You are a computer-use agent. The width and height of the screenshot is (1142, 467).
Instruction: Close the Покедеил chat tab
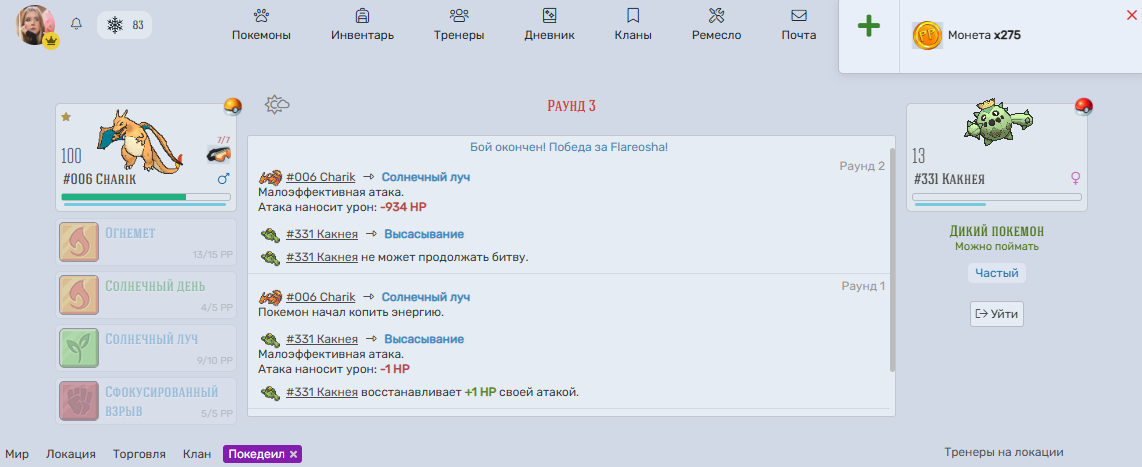[x=294, y=454]
